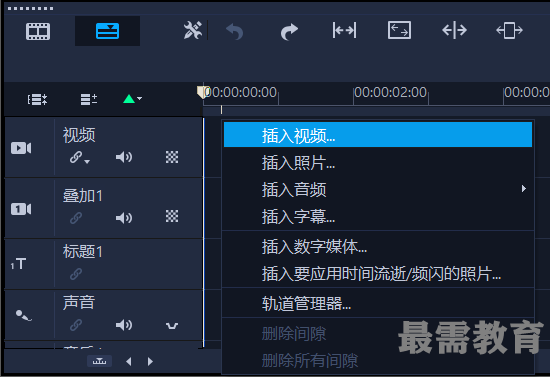Switch to storyboard view
This screenshot has width=550, height=377.
coord(38,31)
